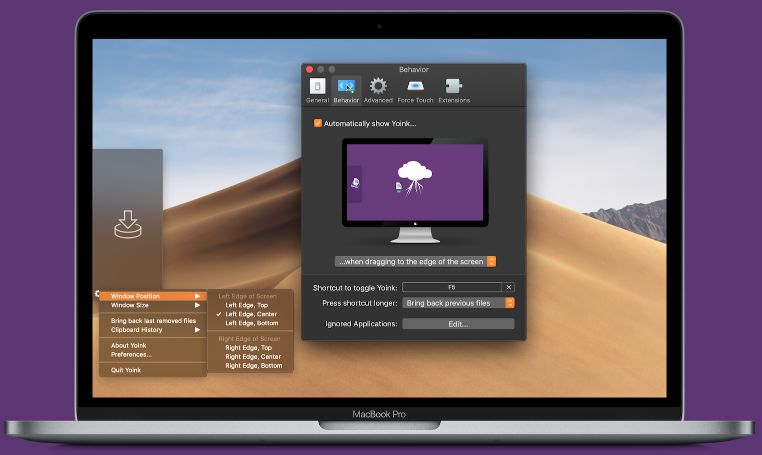The height and width of the screenshot is (455, 762).
Task: Open the Bring back previous files dropdown
Action: point(458,303)
